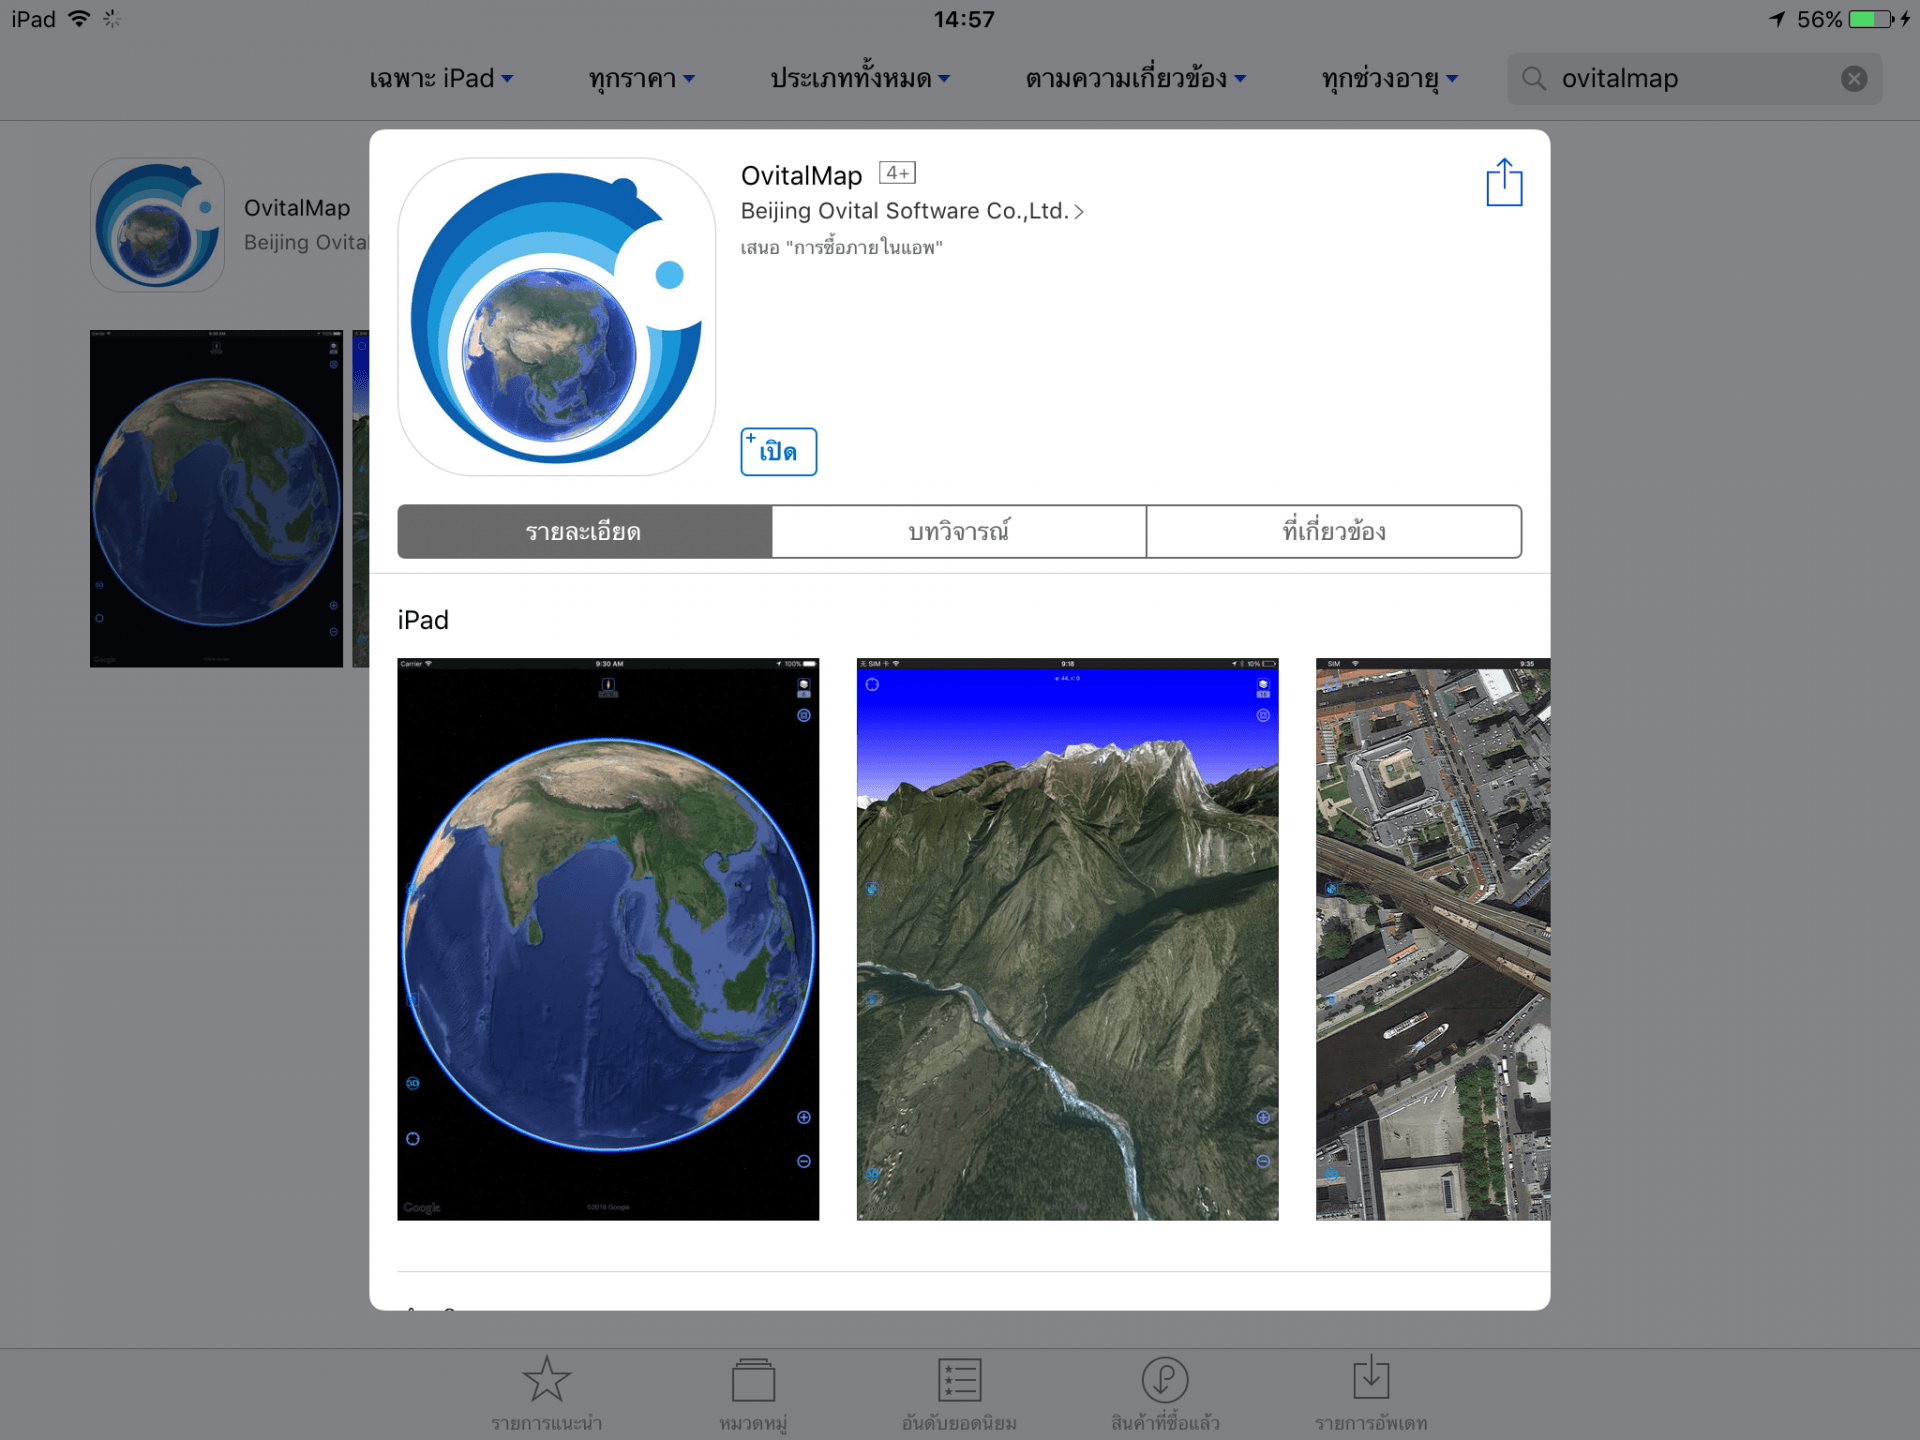Tap the search magnifier icon
The image size is (1920, 1440).
[x=1534, y=78]
